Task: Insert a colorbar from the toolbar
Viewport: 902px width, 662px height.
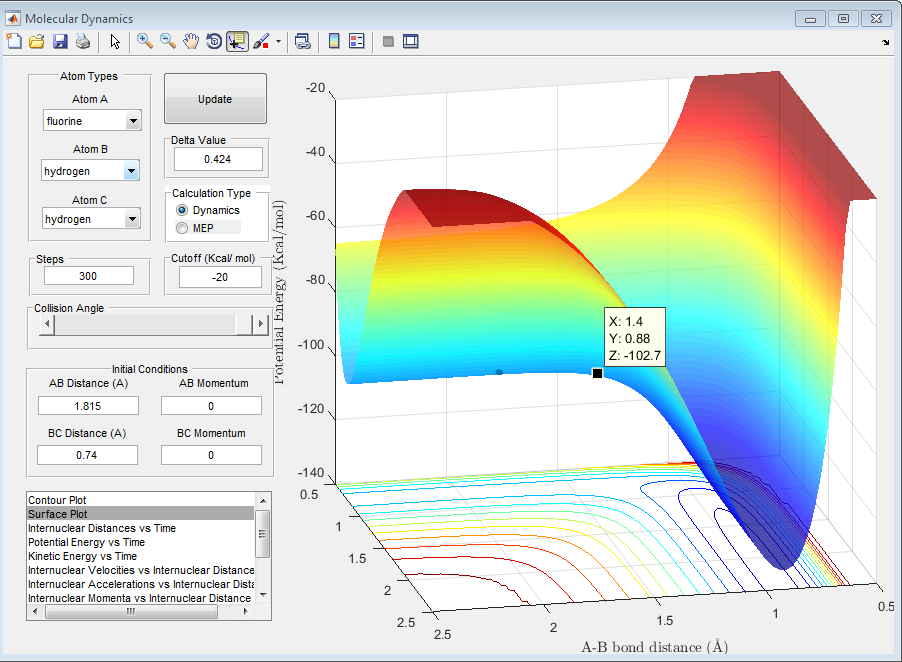Action: [x=334, y=41]
